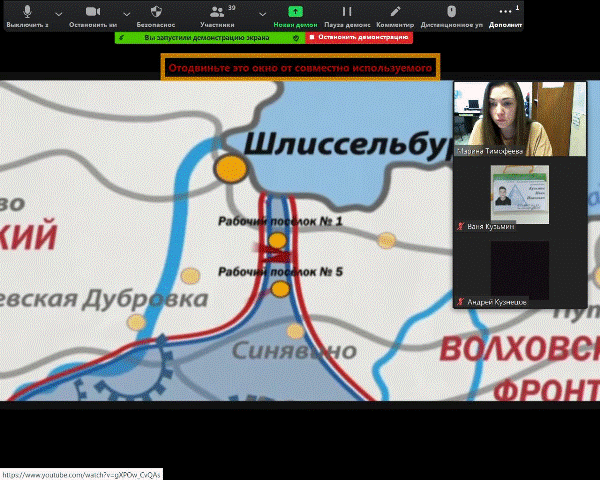Screen dimensions: 600x480
Task: Click muted mic icon beside Ваня Кузьмин
Action: (x=461, y=227)
